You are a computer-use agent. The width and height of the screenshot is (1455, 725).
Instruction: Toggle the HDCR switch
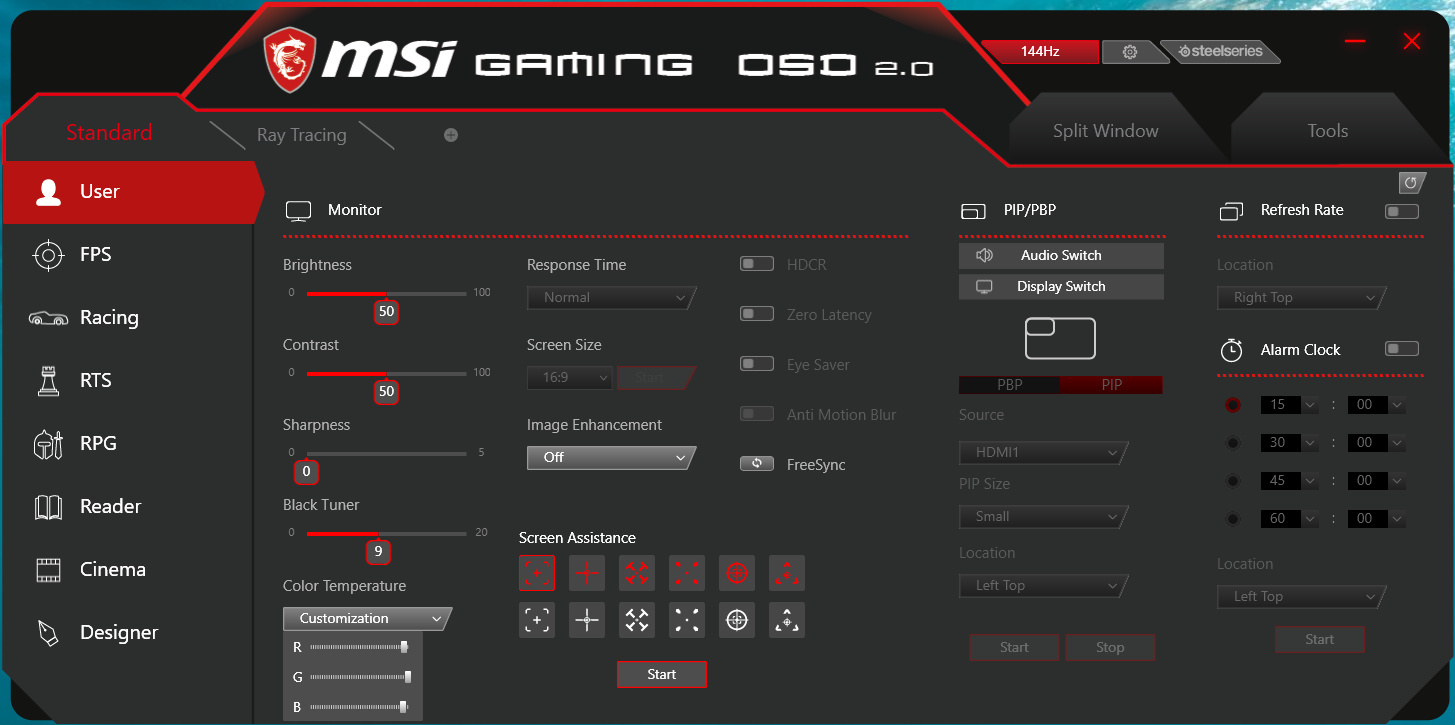[x=757, y=264]
